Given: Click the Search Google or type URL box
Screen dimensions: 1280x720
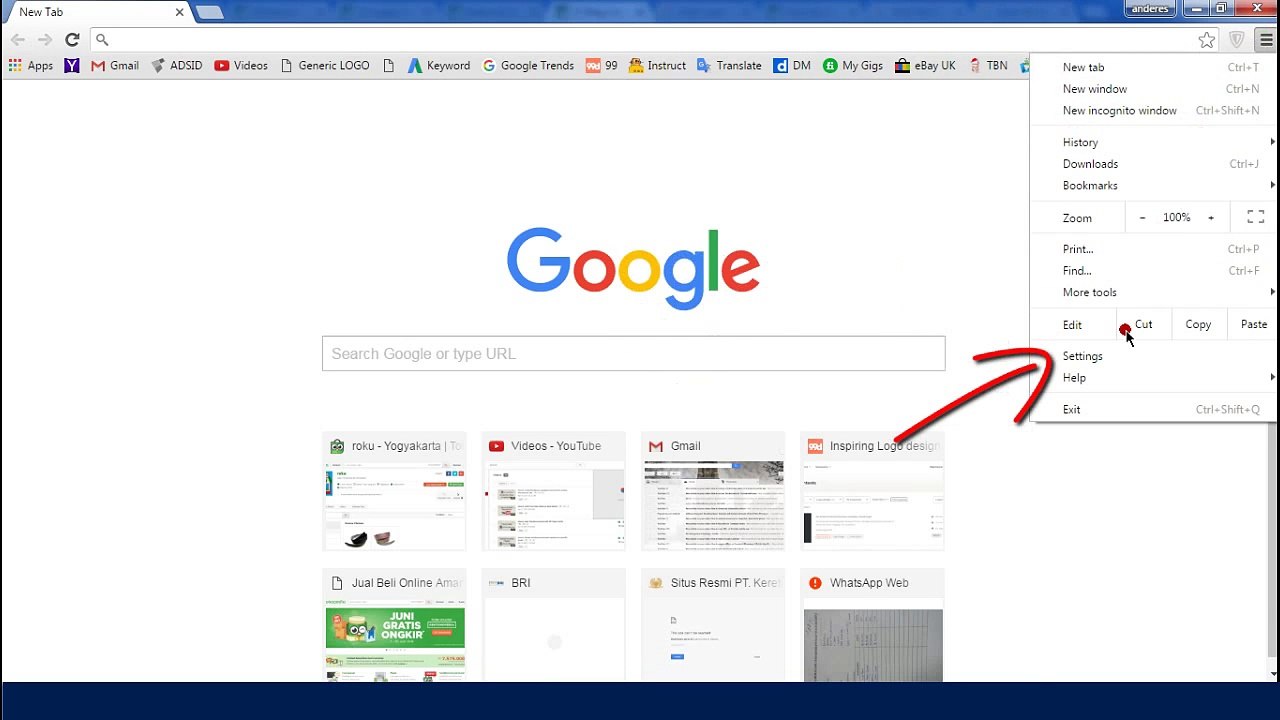Looking at the screenshot, I should (x=633, y=354).
